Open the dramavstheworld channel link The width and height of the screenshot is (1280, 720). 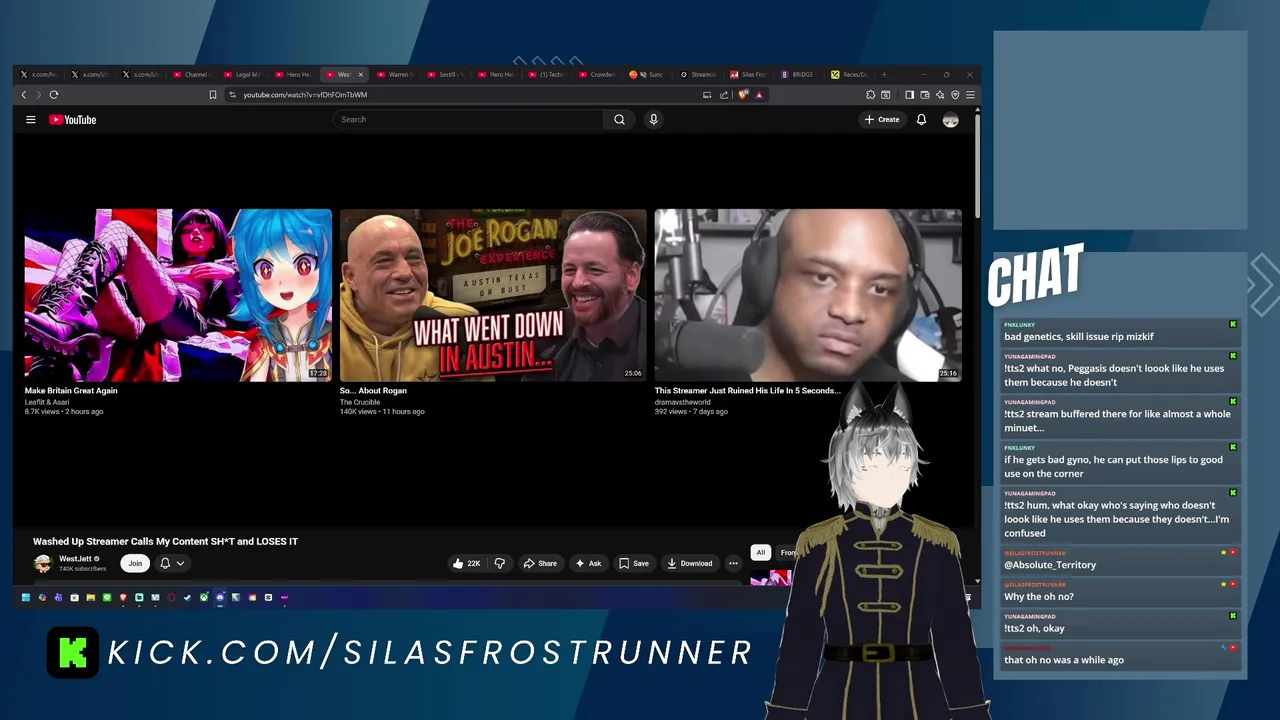pos(682,402)
